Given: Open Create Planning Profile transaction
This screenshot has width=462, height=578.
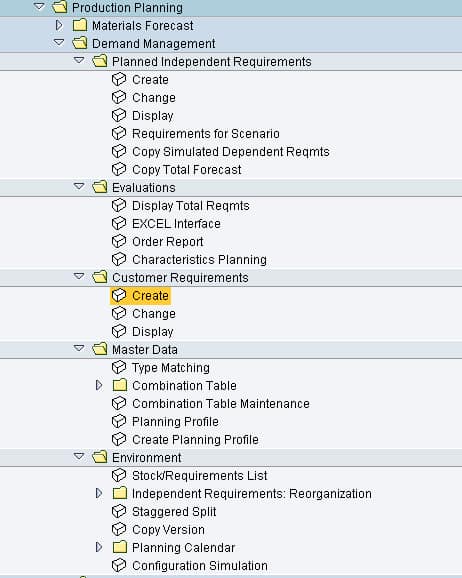Looking at the screenshot, I should [x=195, y=440].
